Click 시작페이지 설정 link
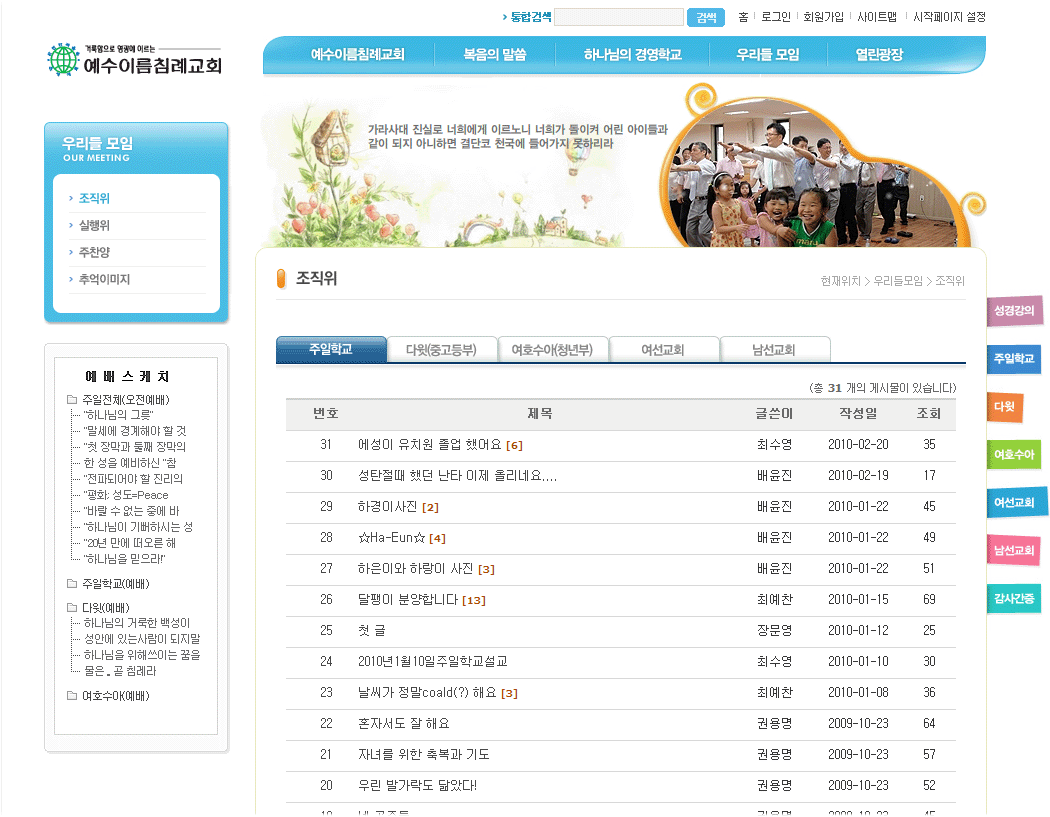 [x=949, y=17]
